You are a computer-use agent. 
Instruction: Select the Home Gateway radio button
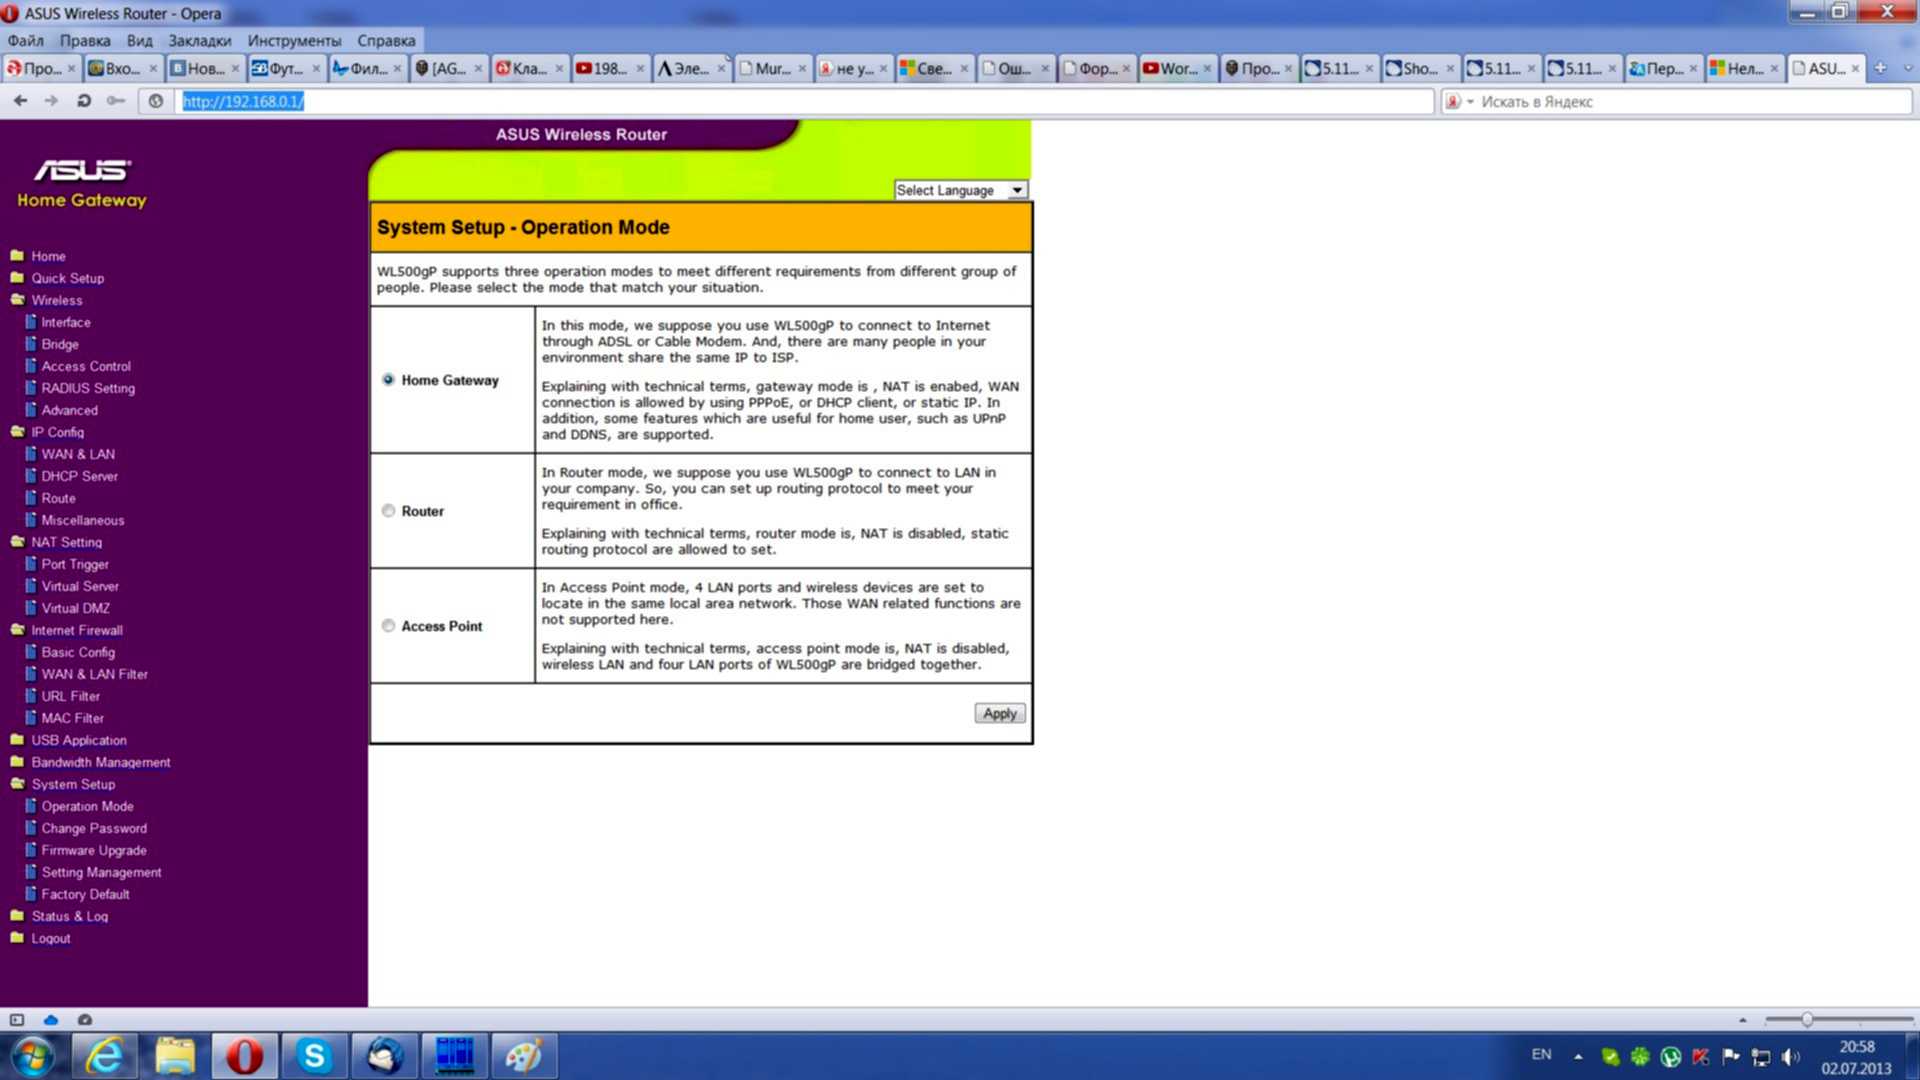(388, 380)
